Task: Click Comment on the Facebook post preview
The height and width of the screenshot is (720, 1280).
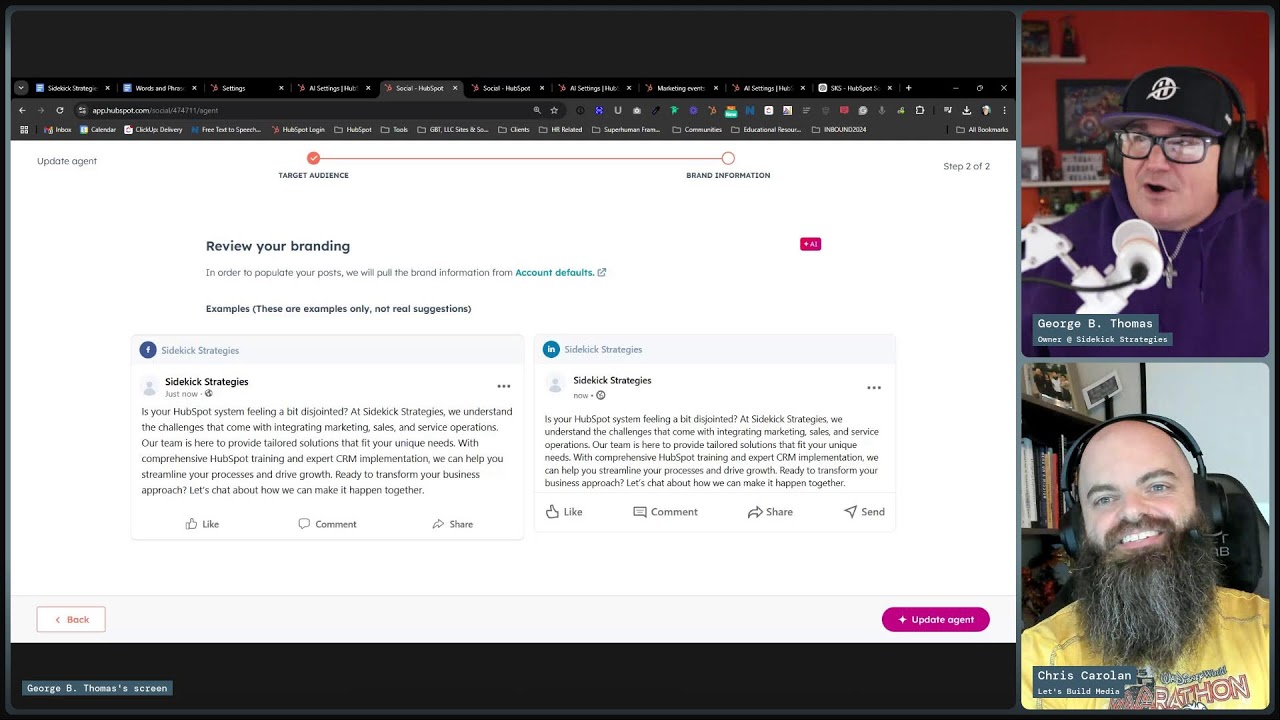Action: pos(327,524)
